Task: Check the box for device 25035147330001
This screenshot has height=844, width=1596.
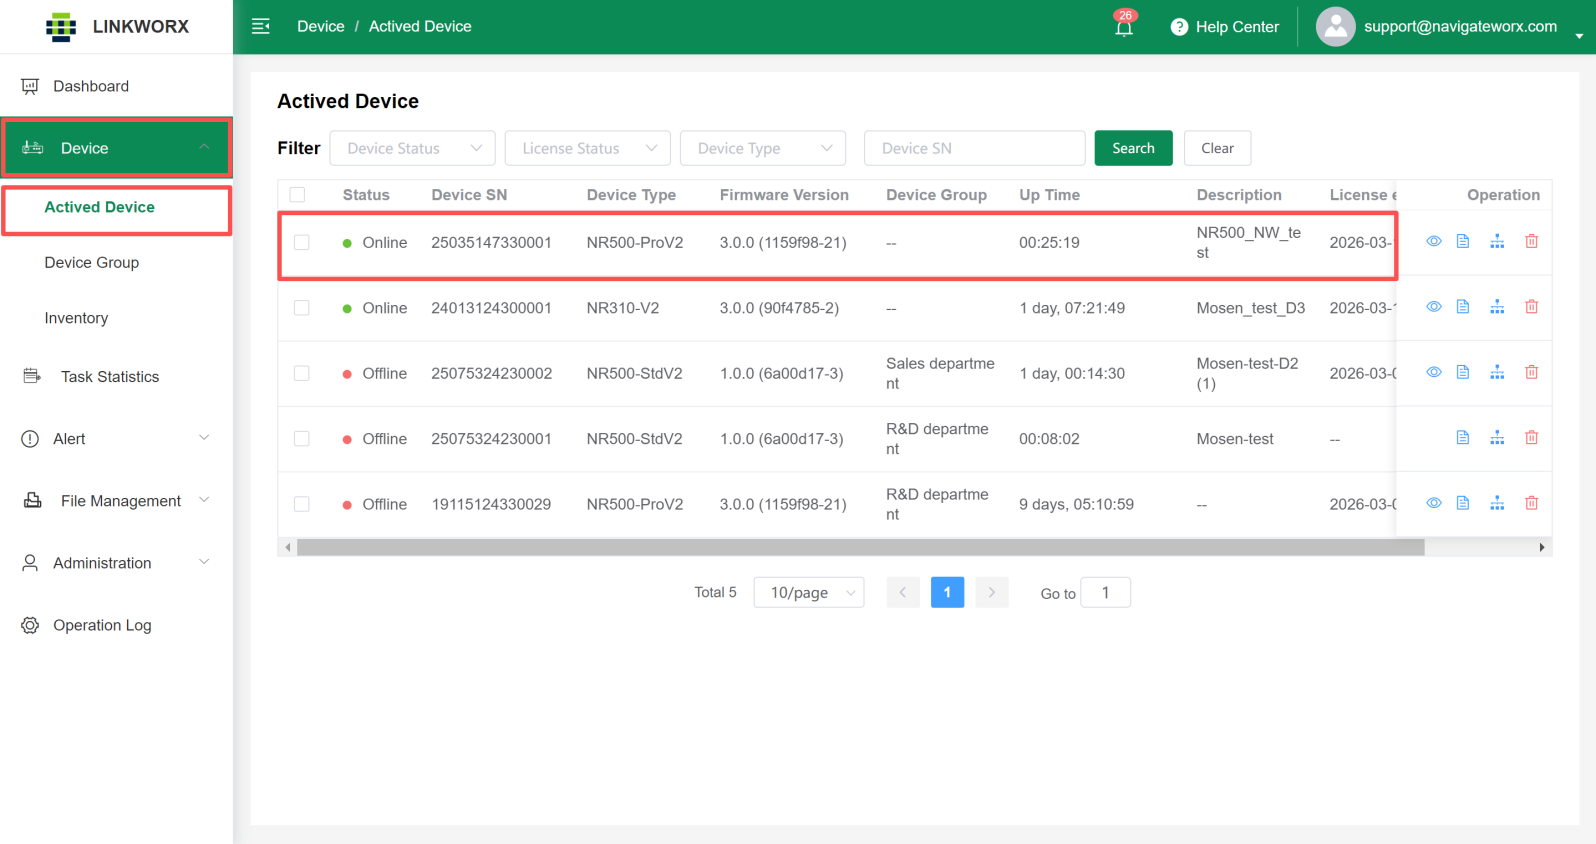Action: 302,243
